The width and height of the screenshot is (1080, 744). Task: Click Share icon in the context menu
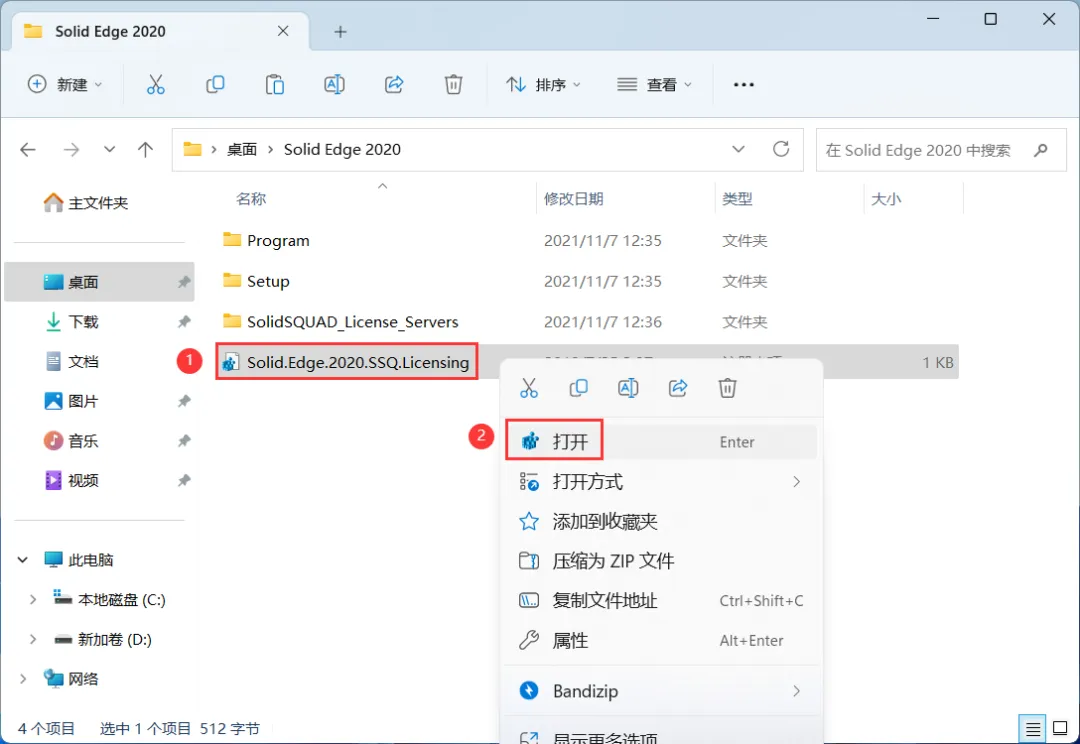(x=678, y=388)
